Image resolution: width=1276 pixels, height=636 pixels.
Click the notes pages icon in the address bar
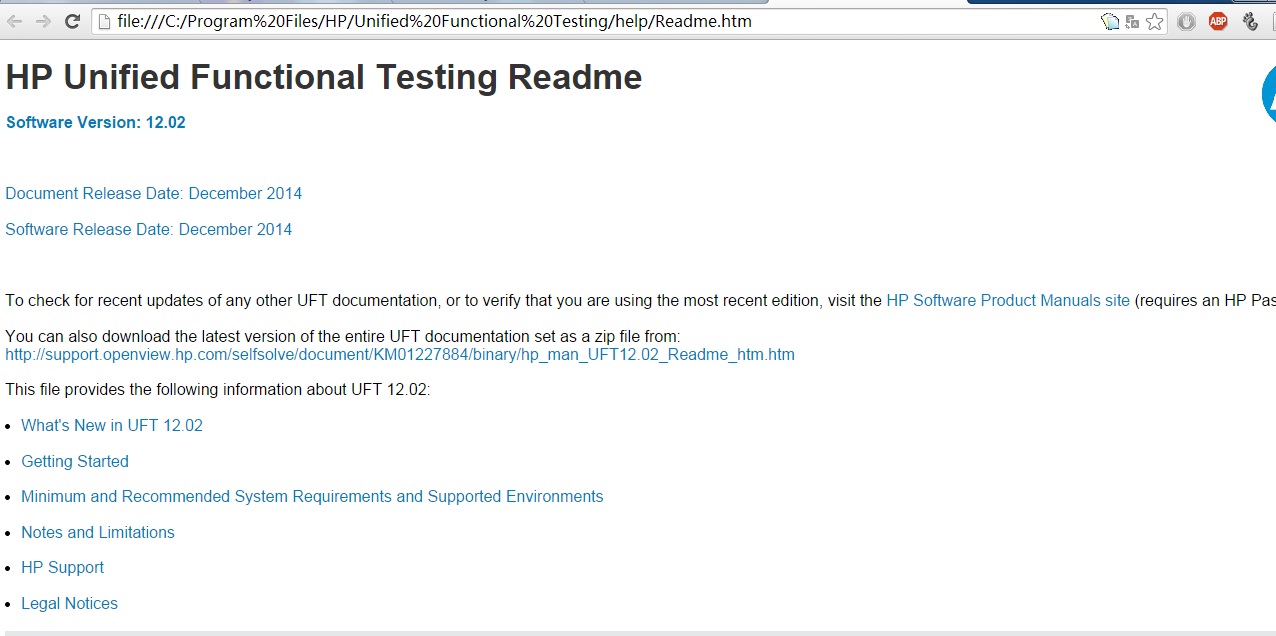[x=1110, y=21]
